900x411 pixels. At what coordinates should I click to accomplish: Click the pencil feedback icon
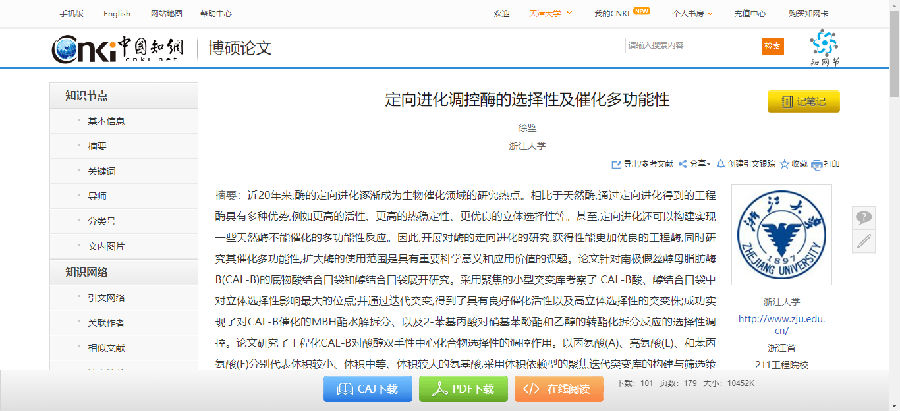863,242
